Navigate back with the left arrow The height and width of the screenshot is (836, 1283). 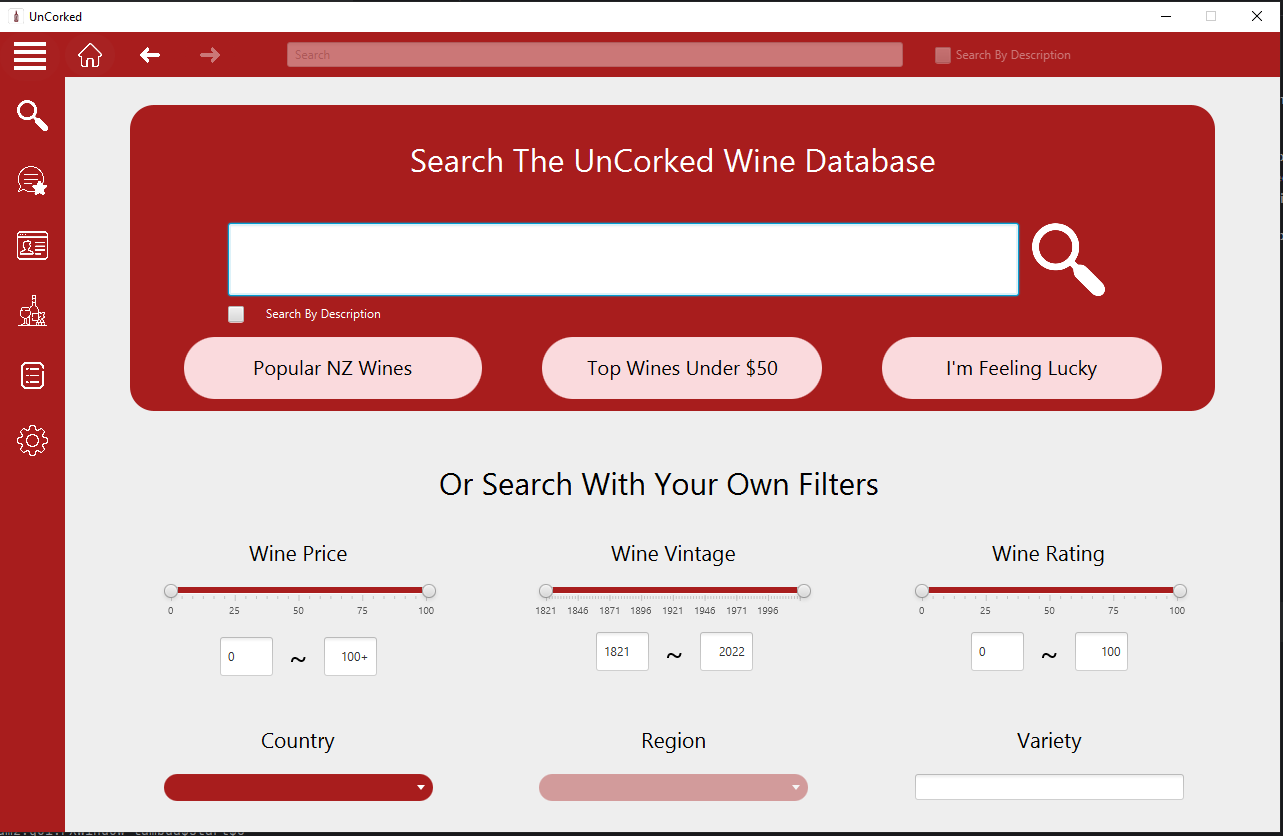[x=150, y=55]
